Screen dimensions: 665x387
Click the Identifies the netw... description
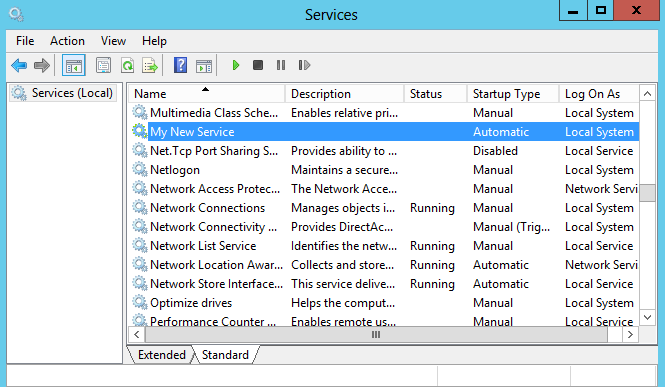point(344,246)
